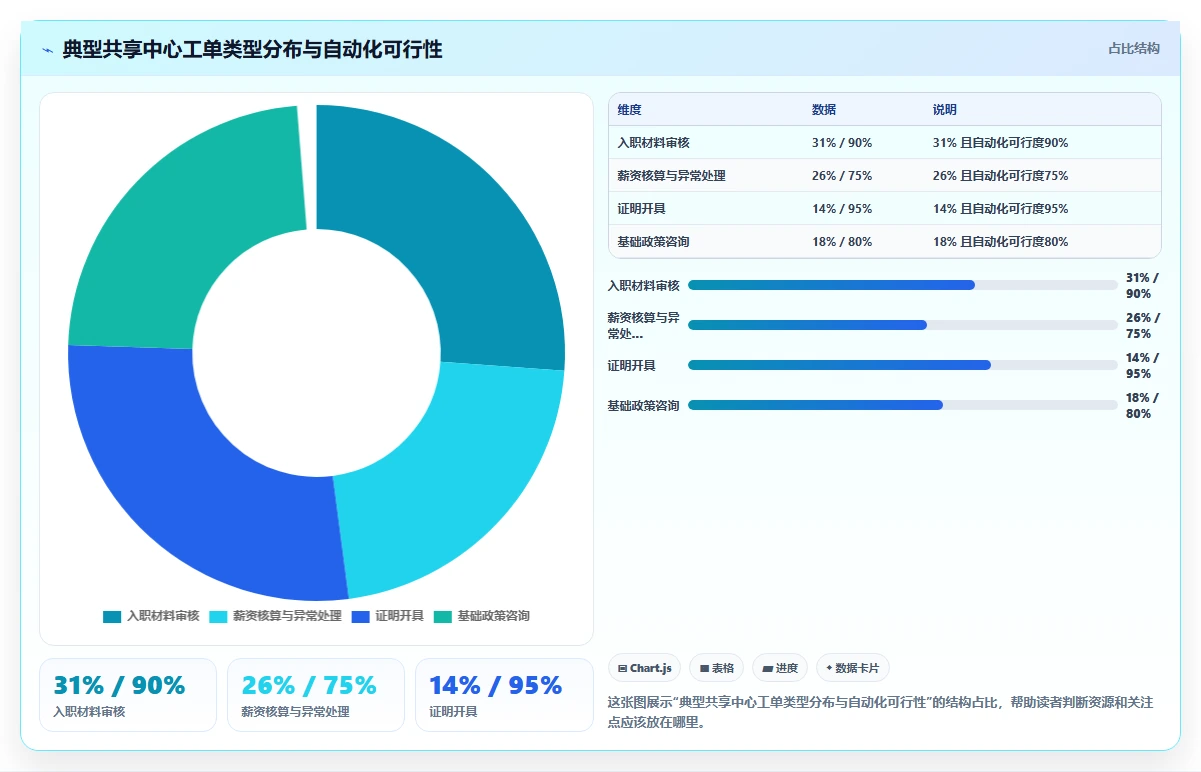Select the 入职材料审核 table row name
Screen dimensions: 1201x772
coord(654,143)
